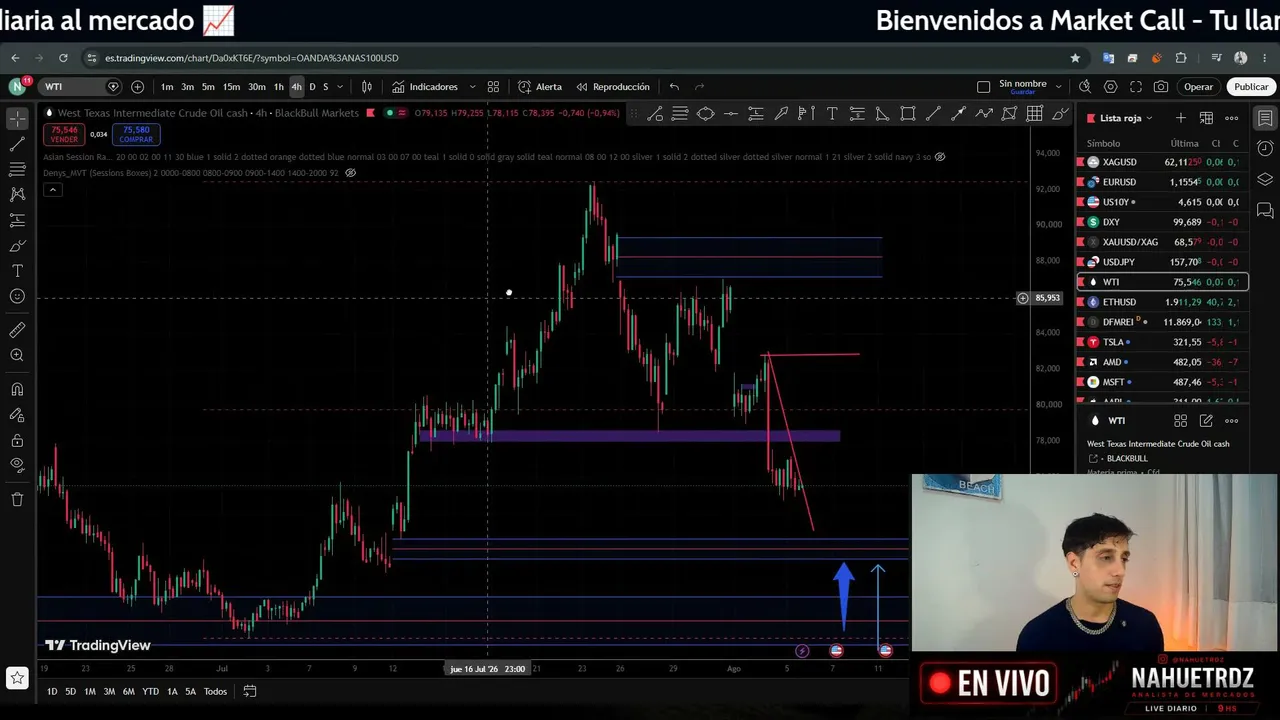Open the object tree layers panel

(x=1265, y=180)
